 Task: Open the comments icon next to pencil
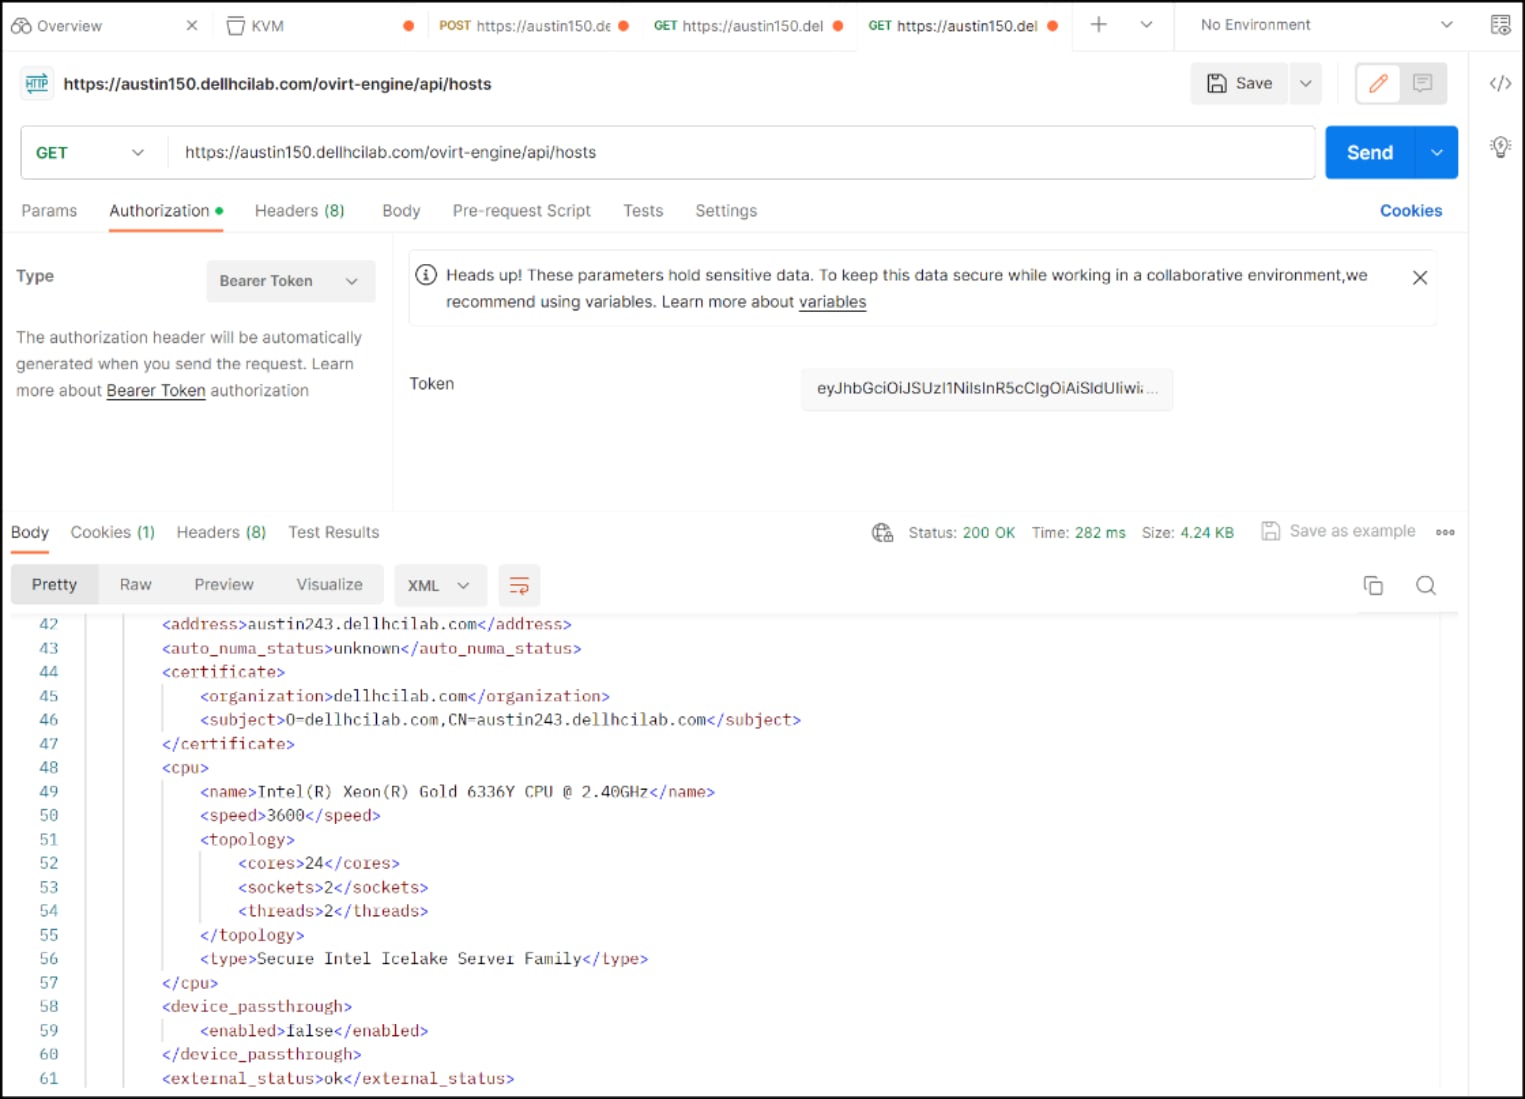[x=1422, y=84]
